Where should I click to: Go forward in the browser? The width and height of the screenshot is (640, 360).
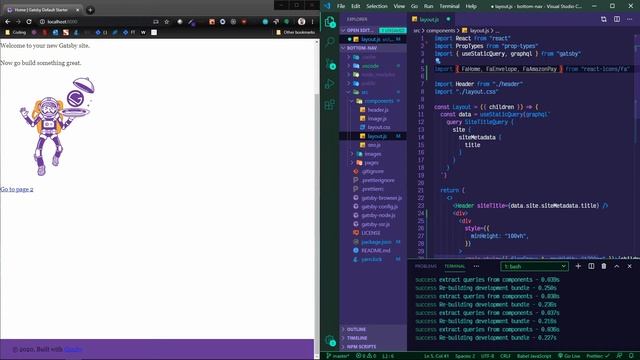tap(18, 22)
